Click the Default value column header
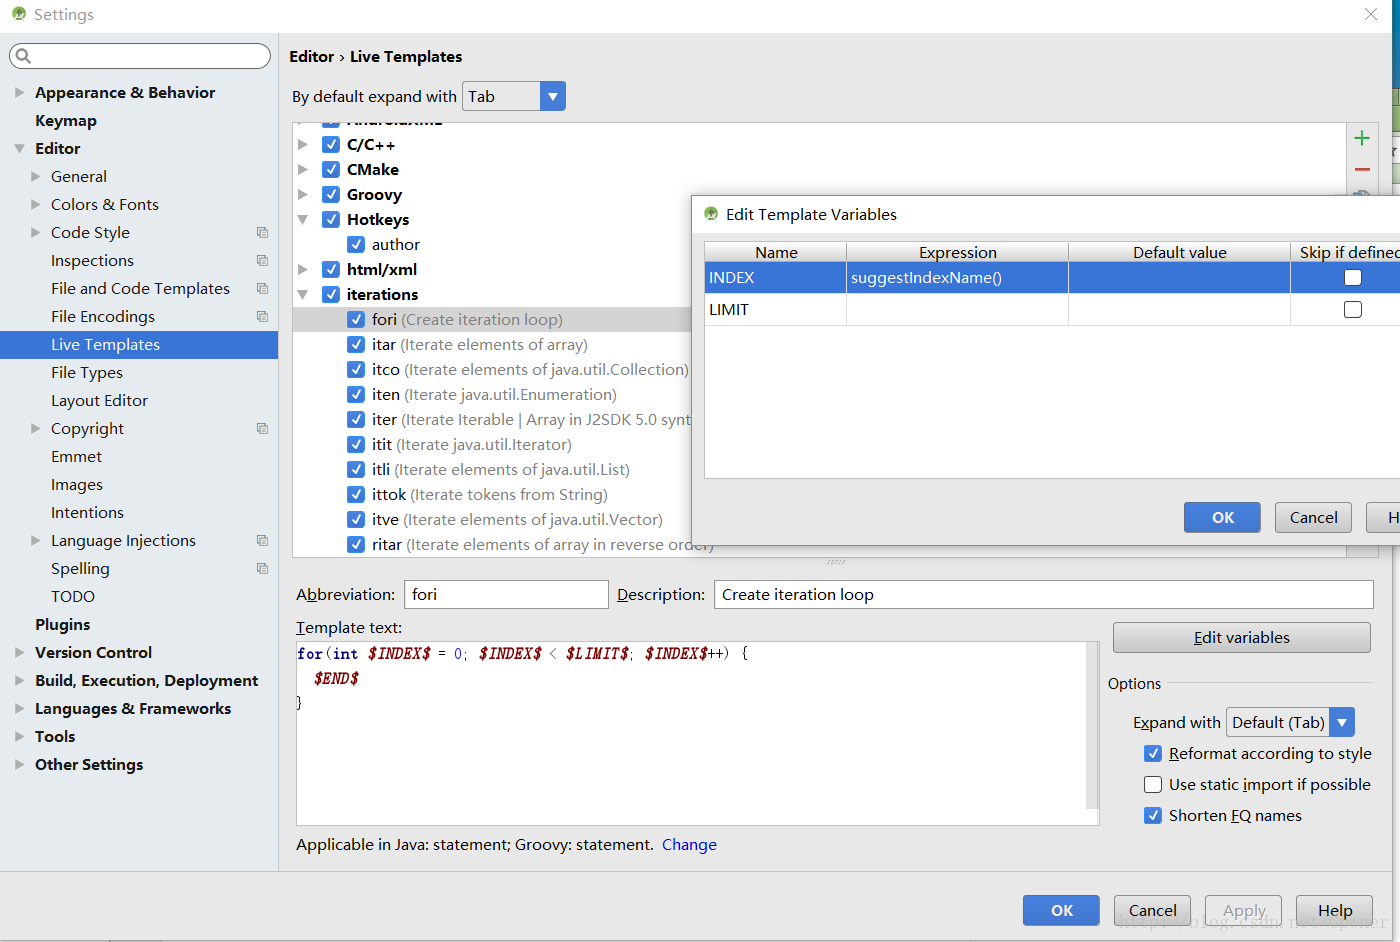Screen dimensions: 1400x942 pyautogui.click(x=1179, y=252)
